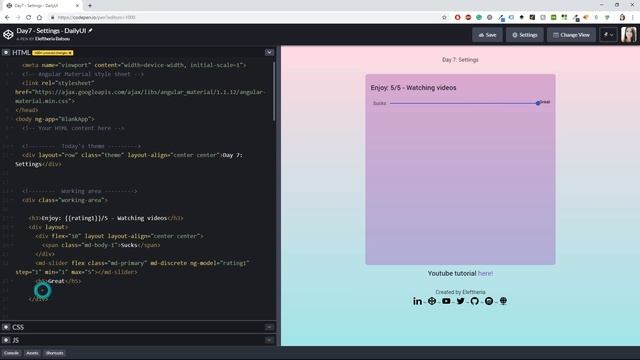Viewport: 640px width, 360px height.
Task: Click the JS panel title
Action: [16, 340]
